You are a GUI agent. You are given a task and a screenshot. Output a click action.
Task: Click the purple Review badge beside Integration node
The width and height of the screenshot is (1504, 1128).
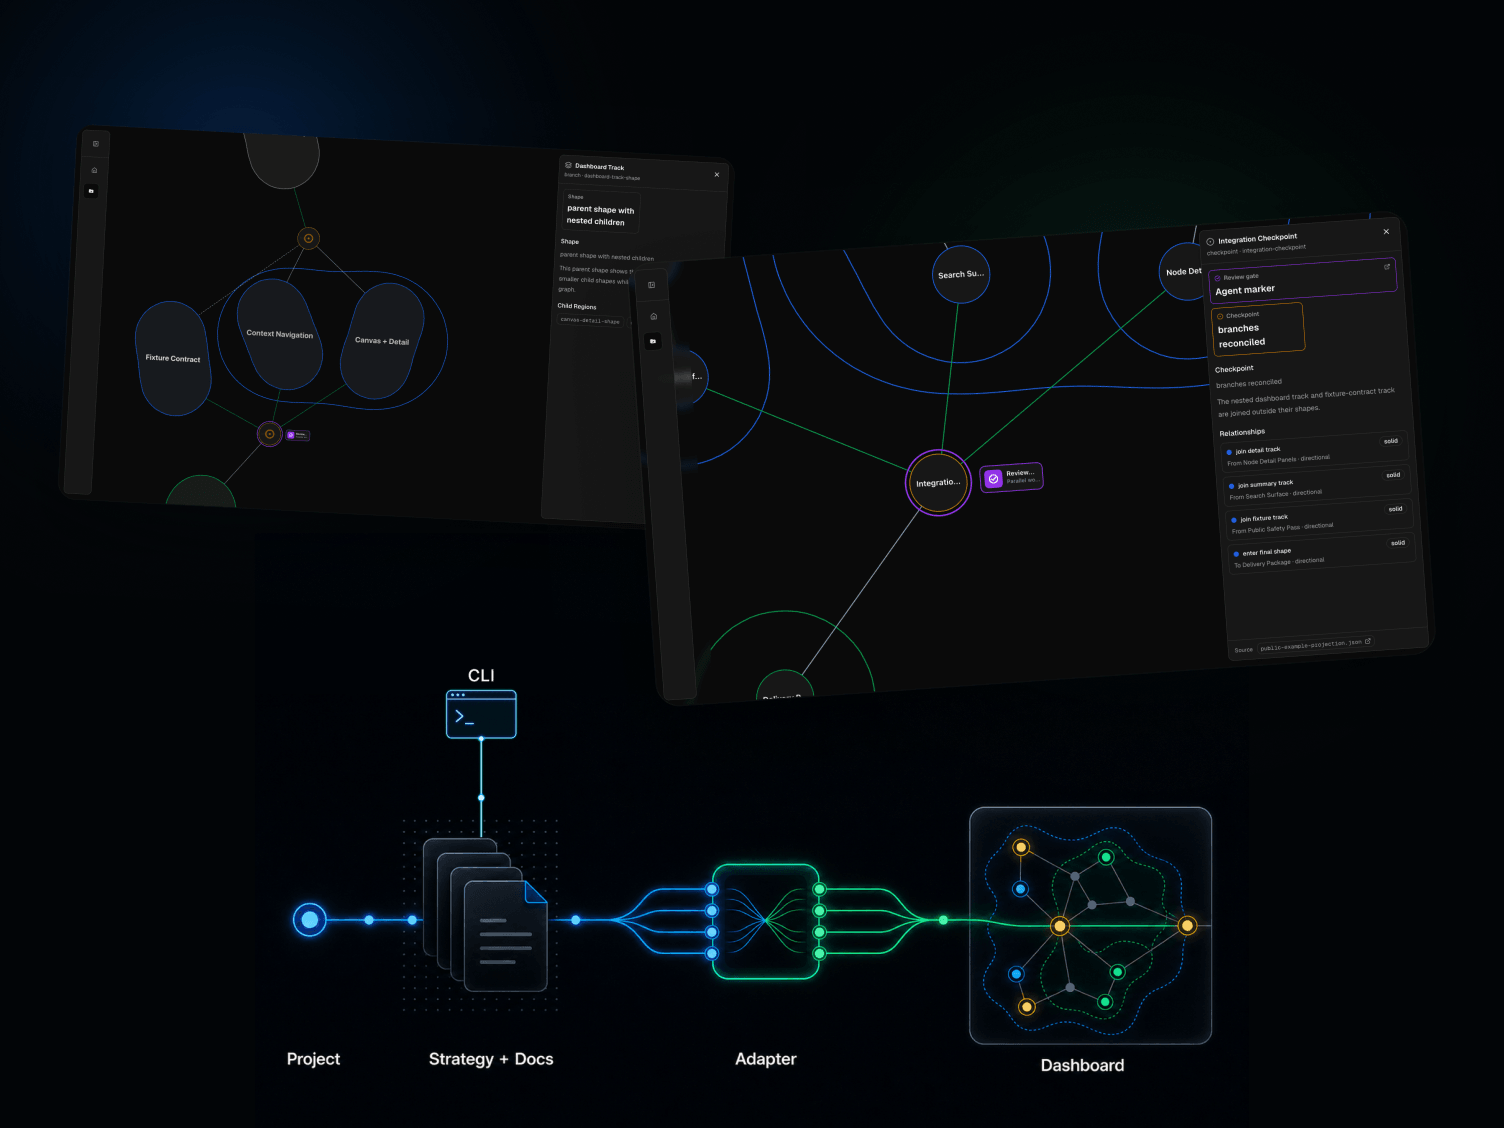coord(1011,477)
